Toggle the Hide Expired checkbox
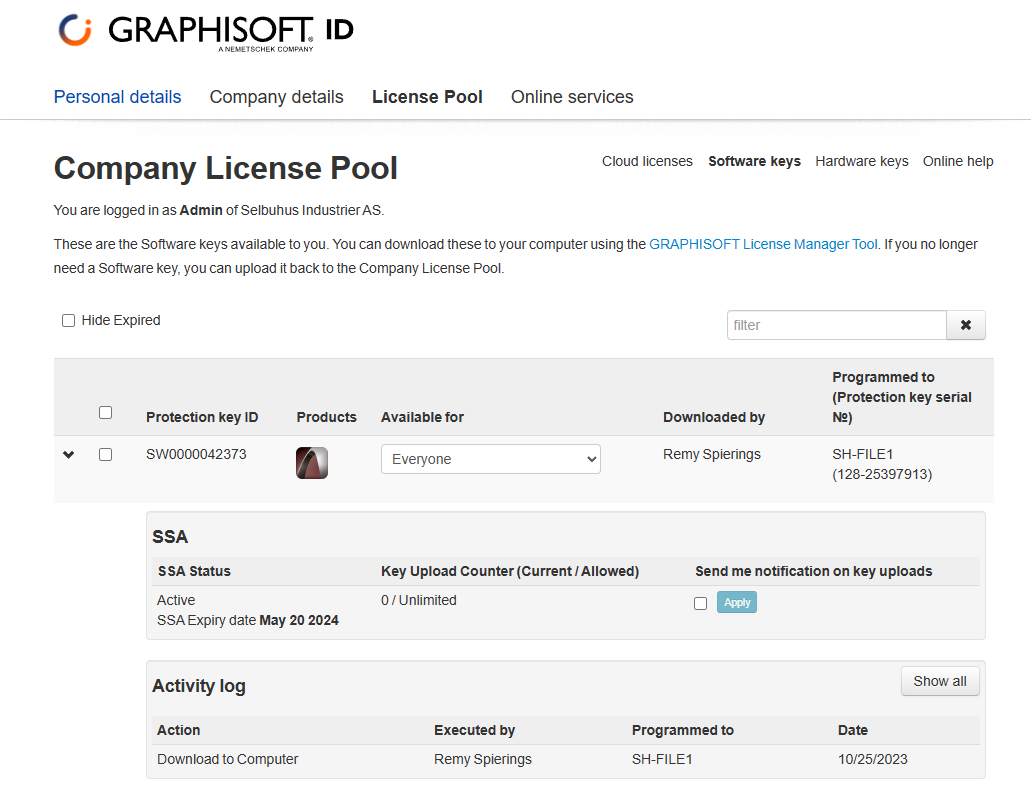Viewport: 1031px width, 803px height. click(69, 321)
